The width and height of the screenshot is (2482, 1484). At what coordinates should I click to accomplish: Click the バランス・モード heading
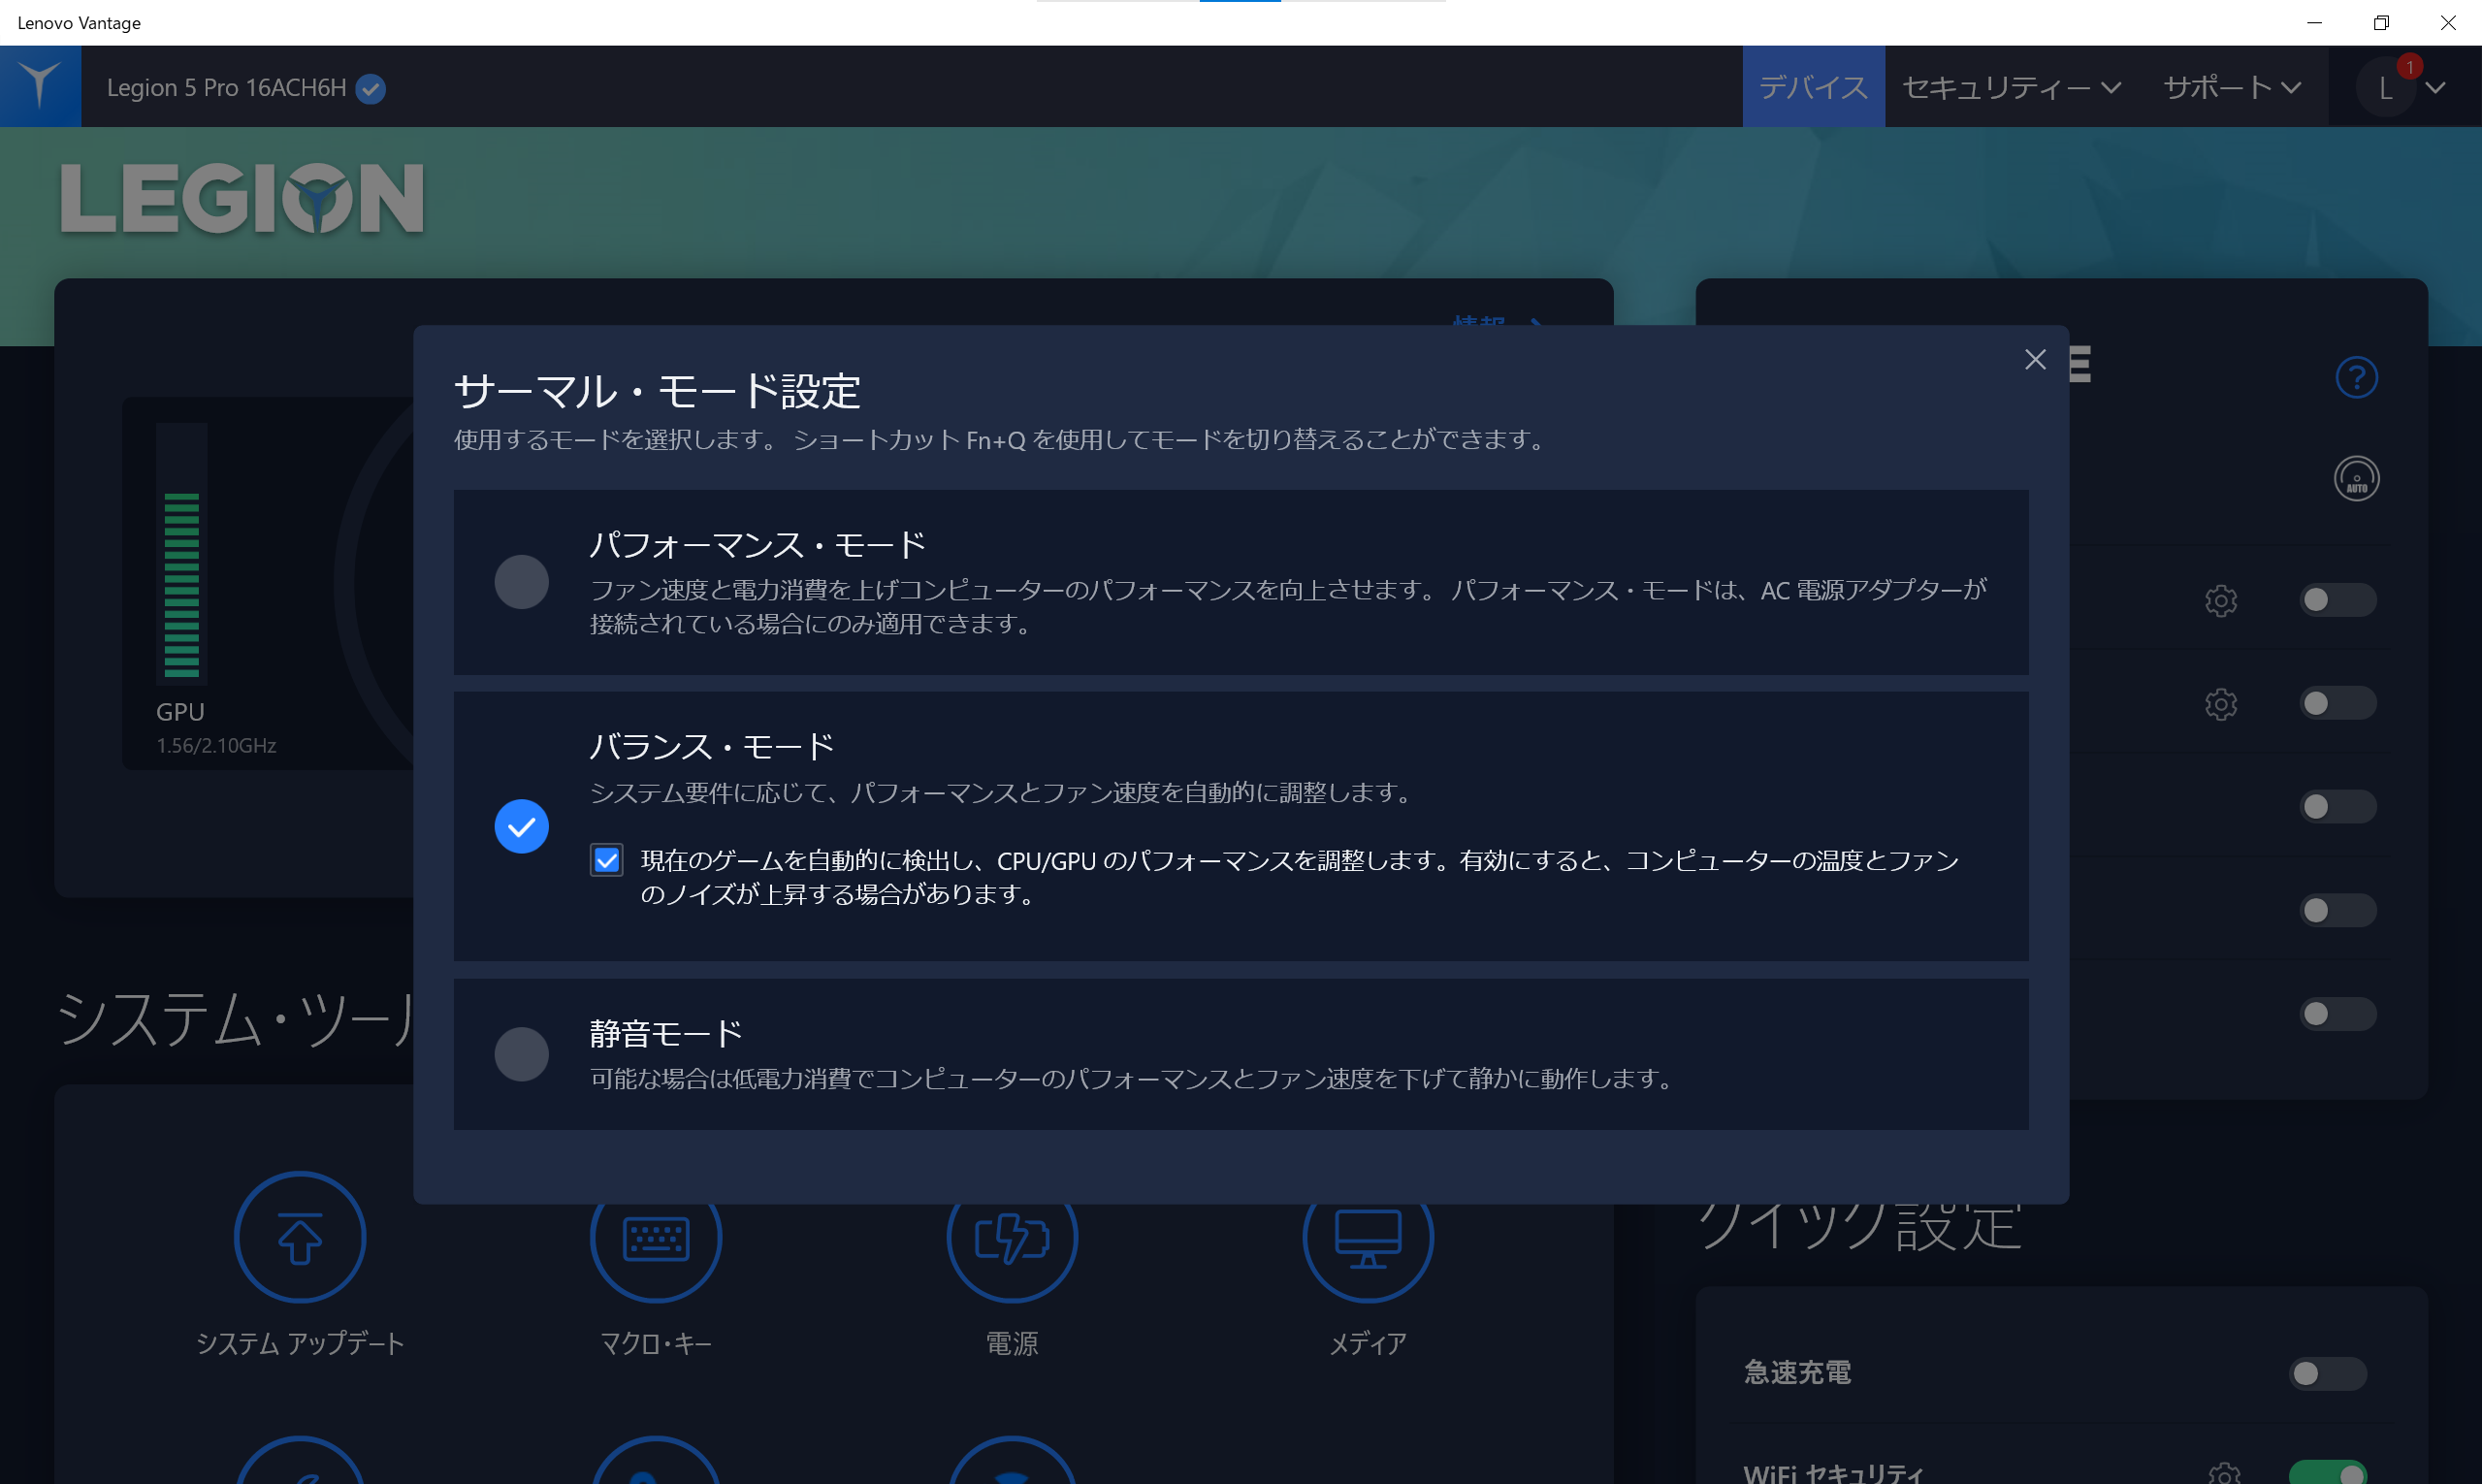[x=711, y=747]
